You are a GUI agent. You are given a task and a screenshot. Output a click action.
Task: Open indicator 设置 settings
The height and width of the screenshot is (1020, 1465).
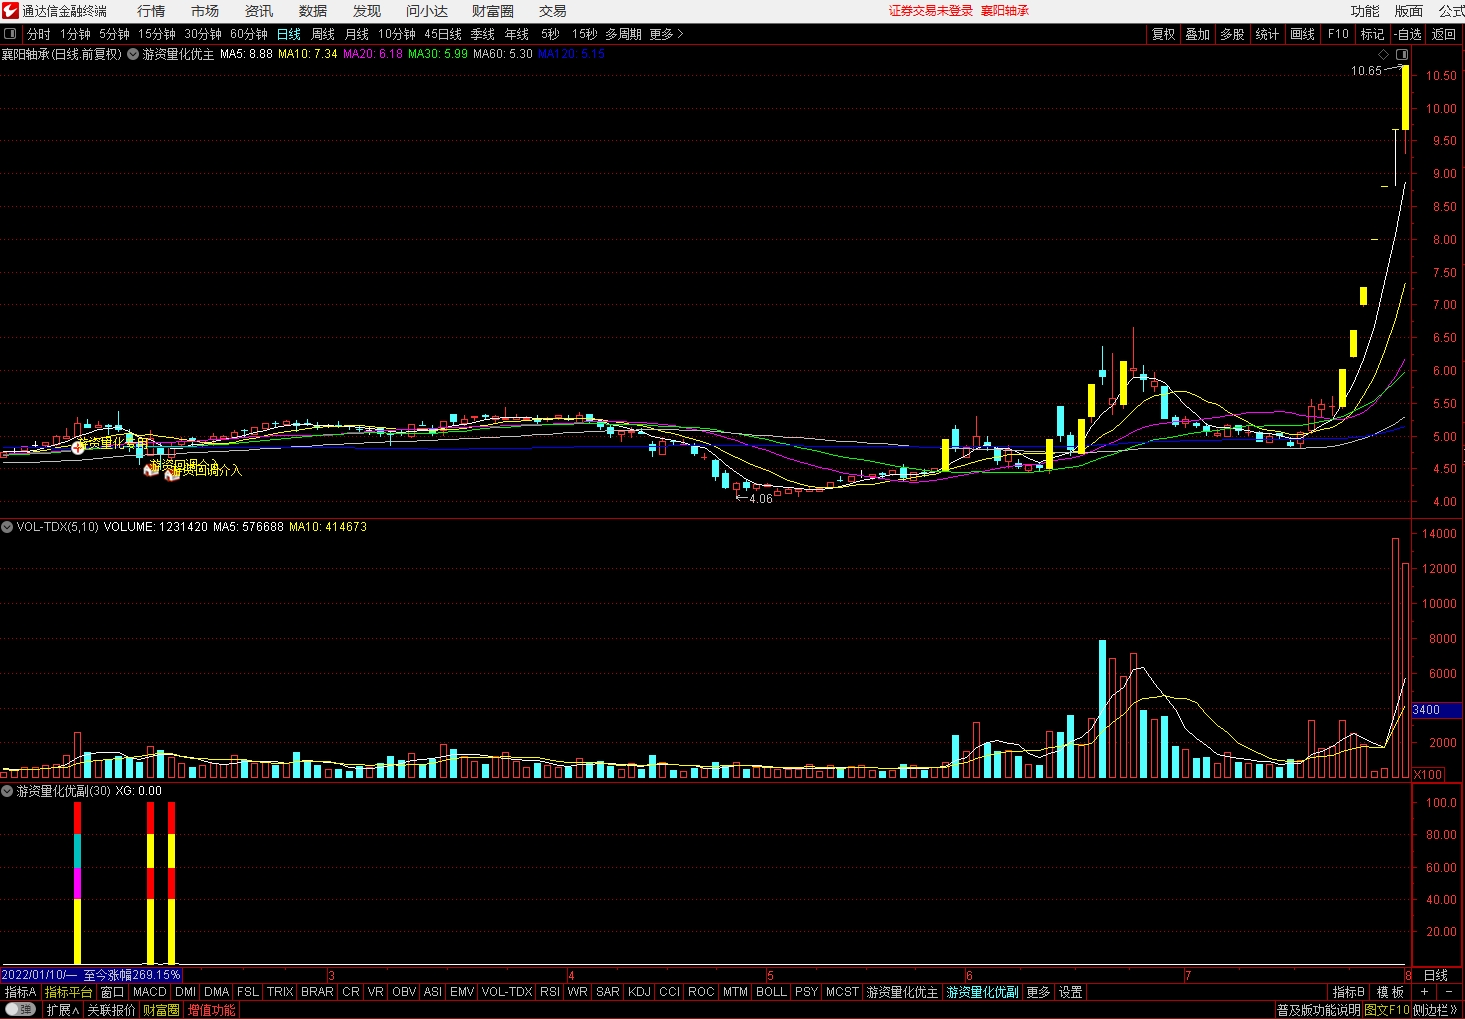[x=1071, y=992]
